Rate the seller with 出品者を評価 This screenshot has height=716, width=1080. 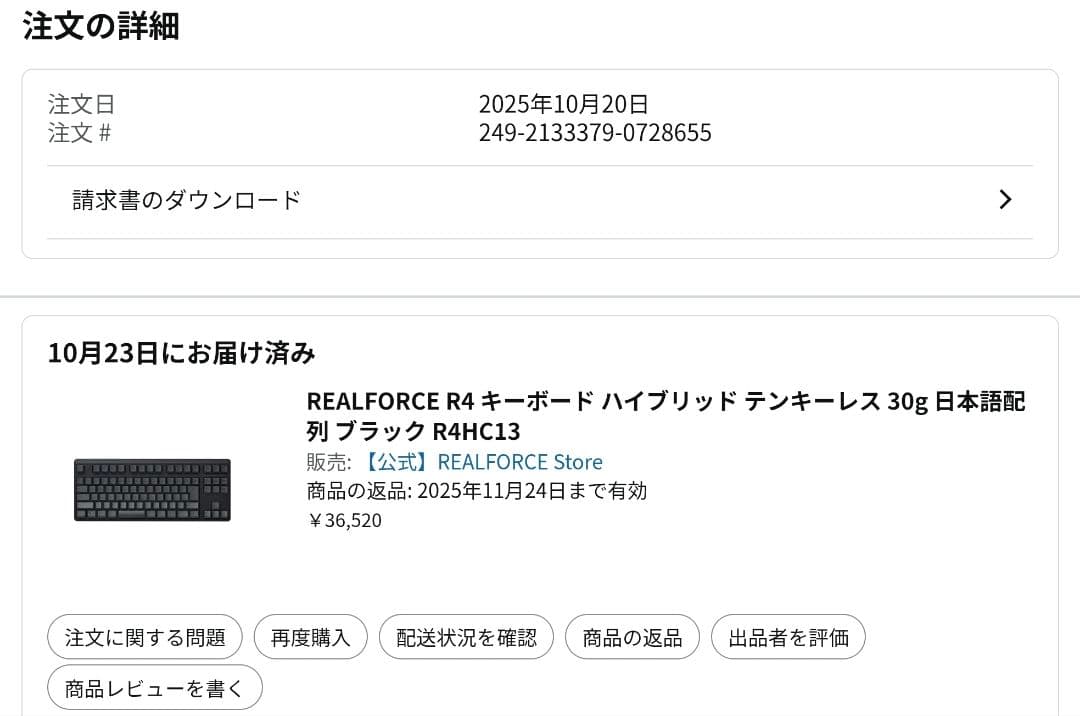pyautogui.click(x=788, y=636)
